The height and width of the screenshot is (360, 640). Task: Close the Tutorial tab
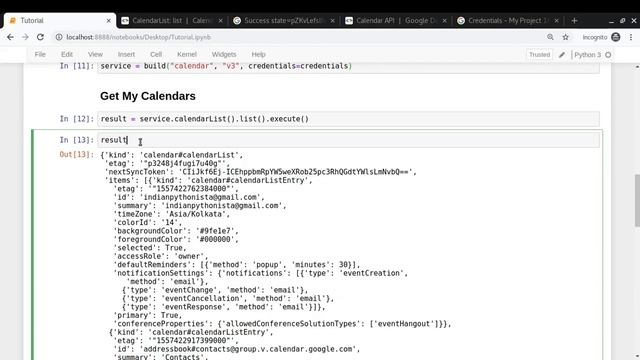pos(109,20)
